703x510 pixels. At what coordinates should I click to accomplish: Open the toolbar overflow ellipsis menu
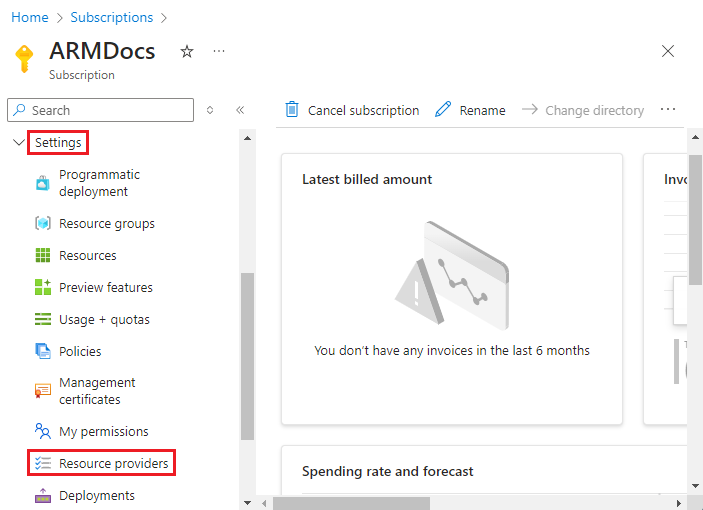pyautogui.click(x=668, y=109)
